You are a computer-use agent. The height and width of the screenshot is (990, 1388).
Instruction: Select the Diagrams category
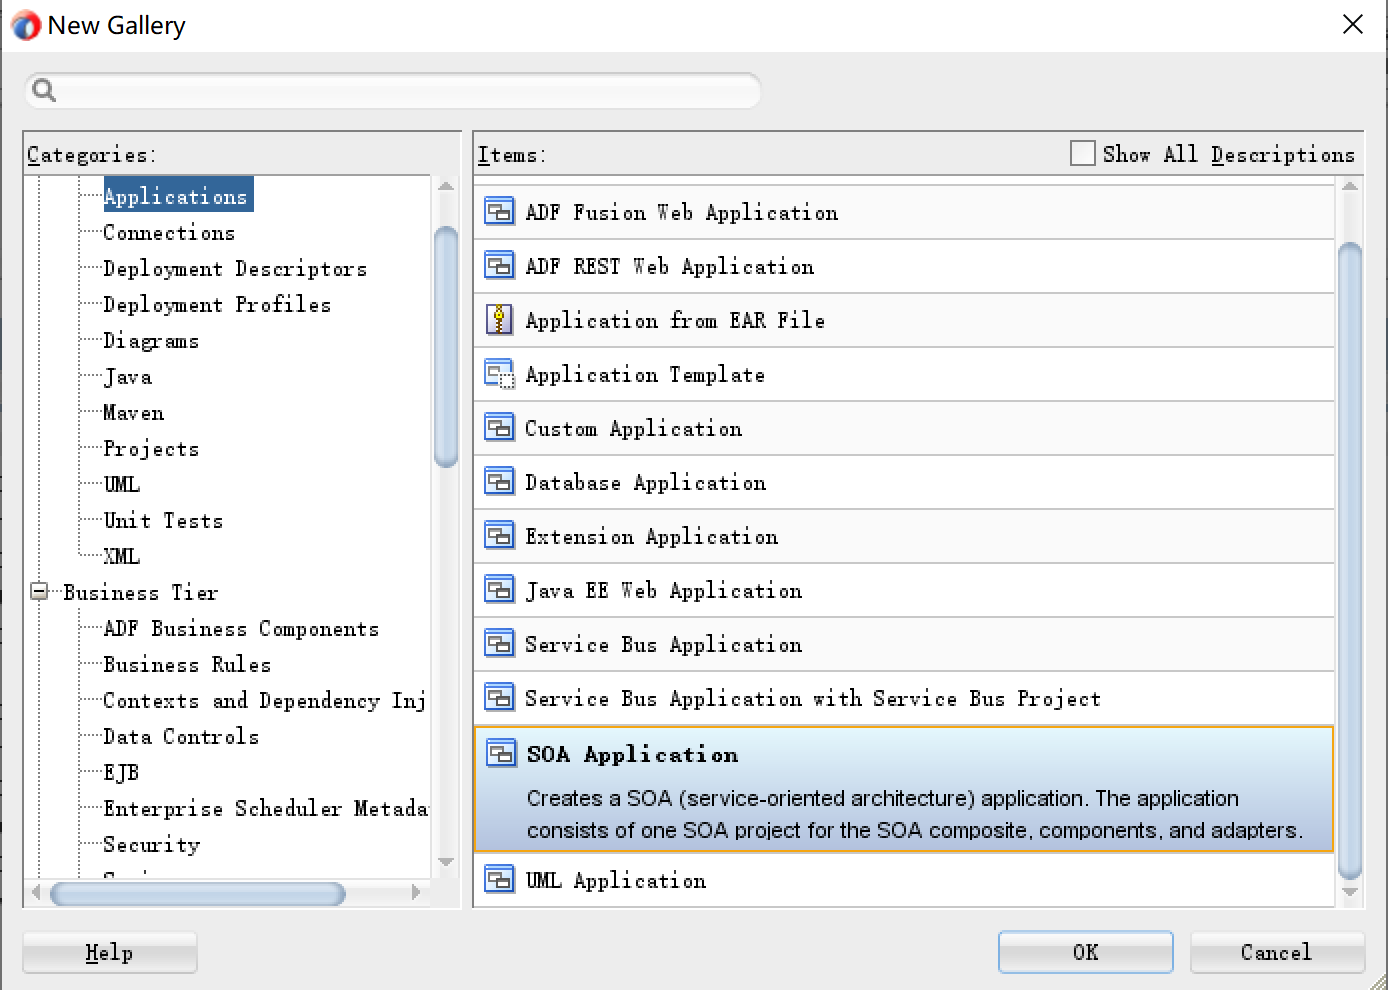[x=151, y=341]
